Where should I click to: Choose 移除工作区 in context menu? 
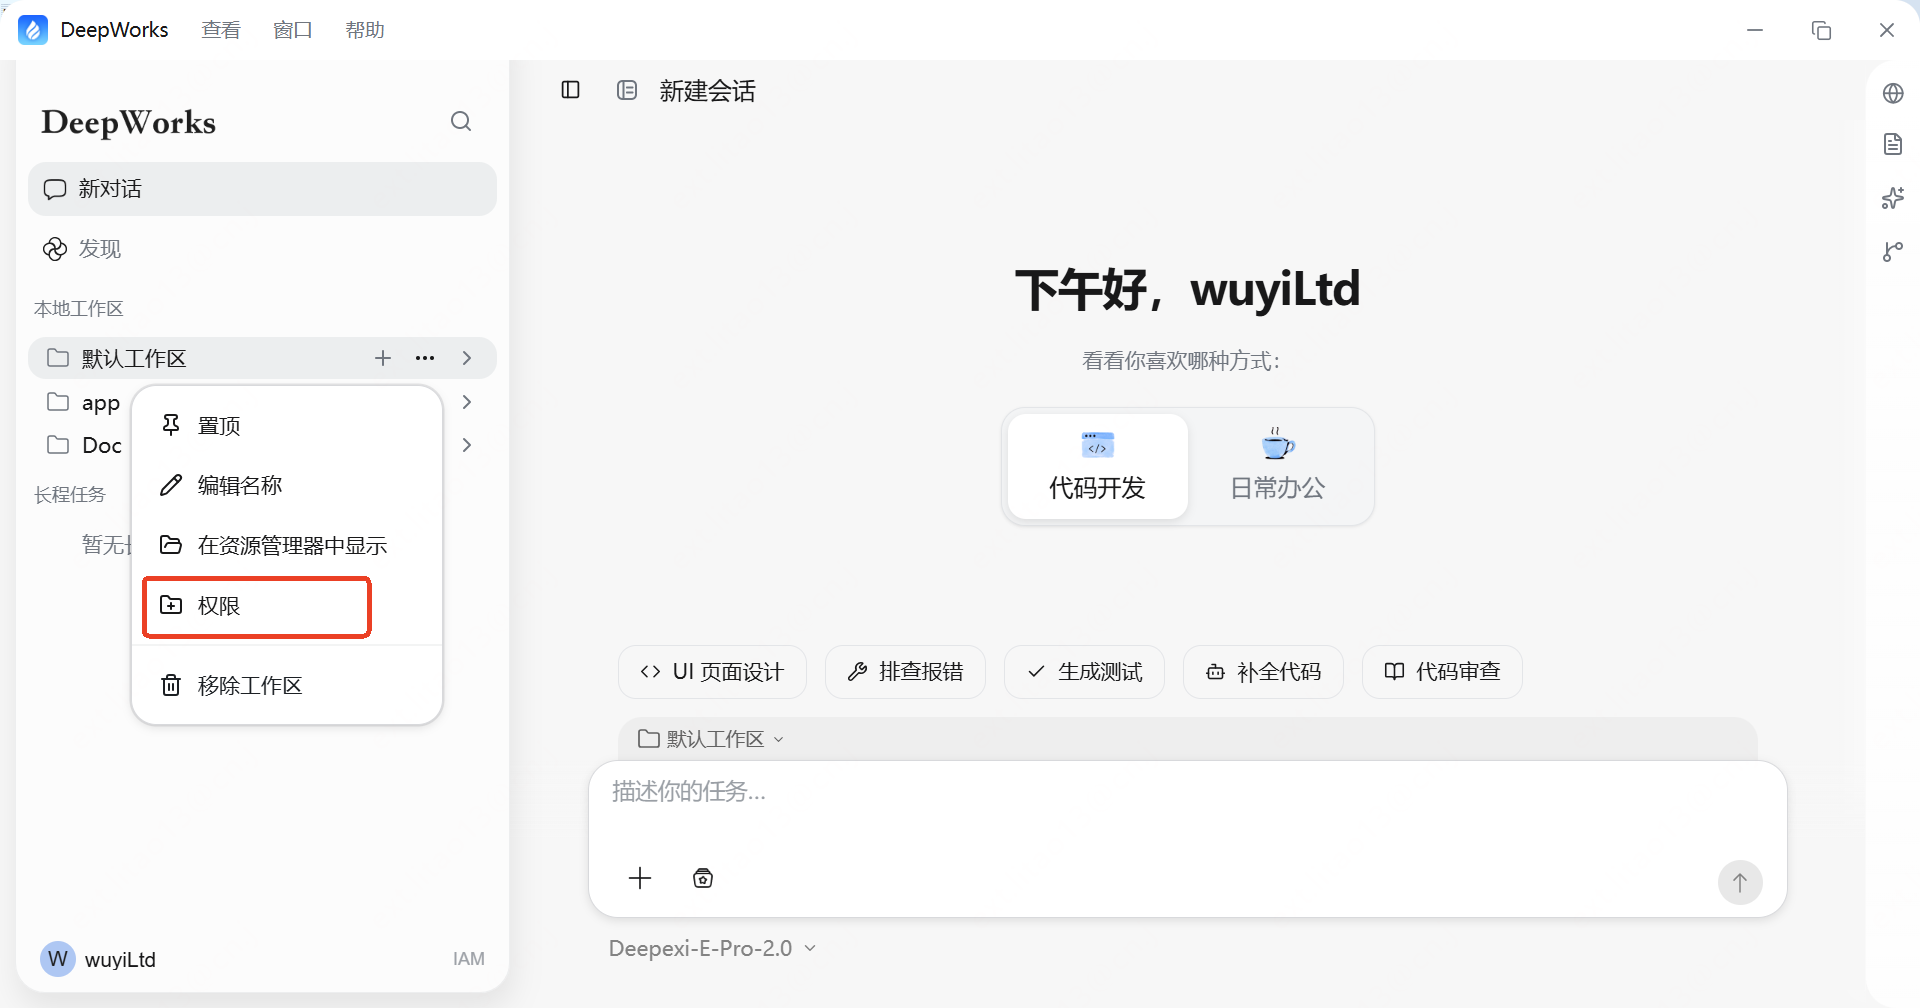click(x=287, y=685)
